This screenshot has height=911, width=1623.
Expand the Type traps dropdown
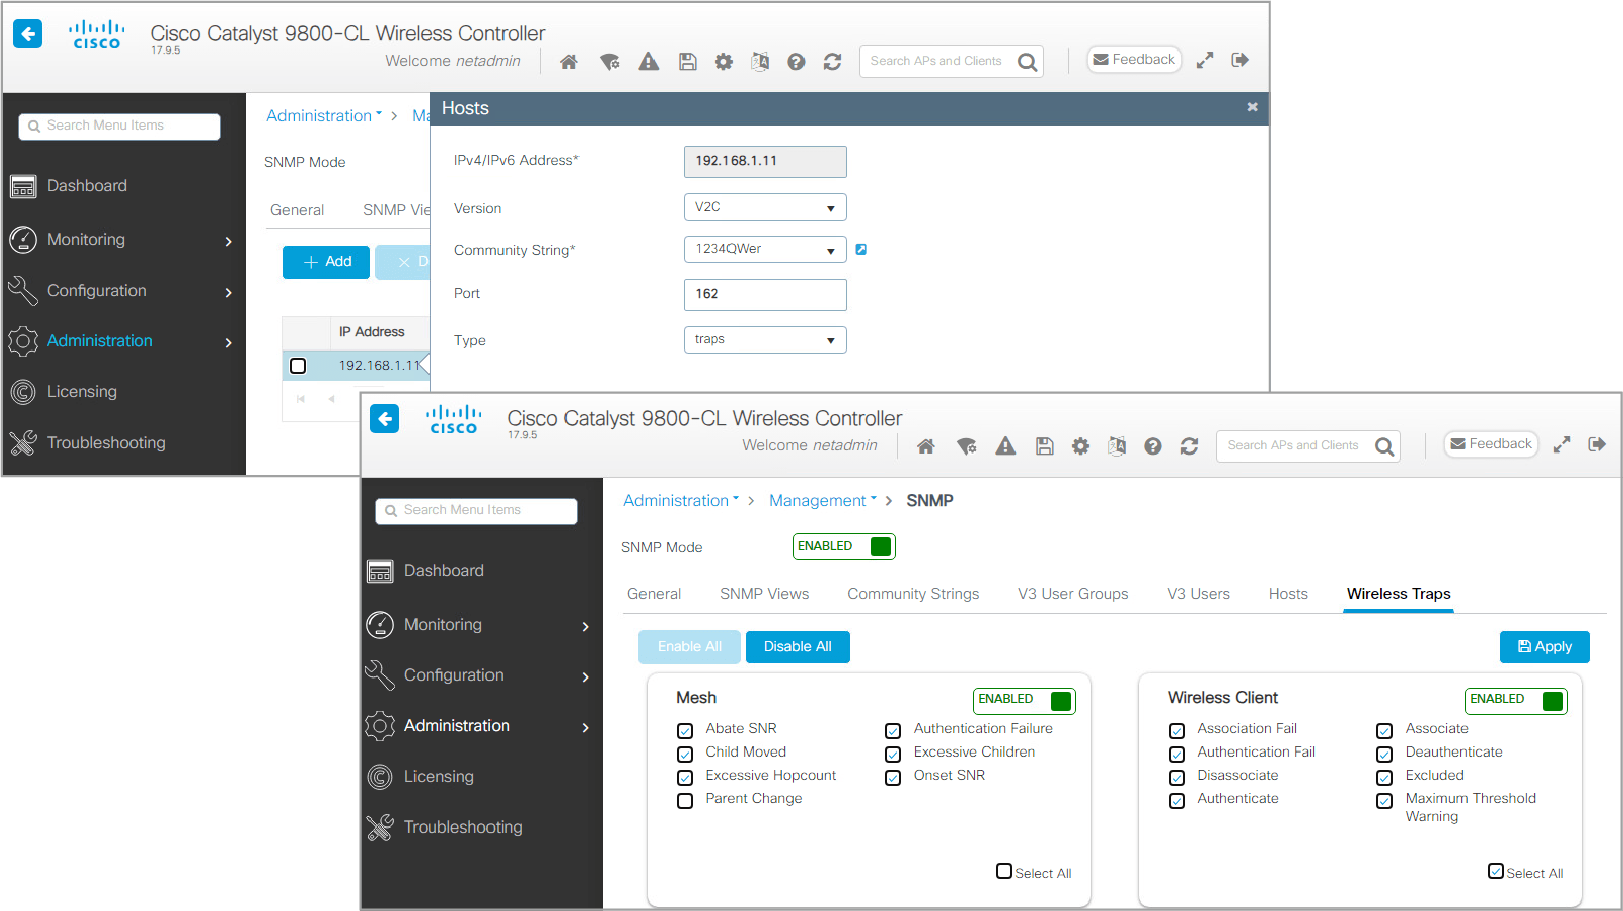[765, 340]
